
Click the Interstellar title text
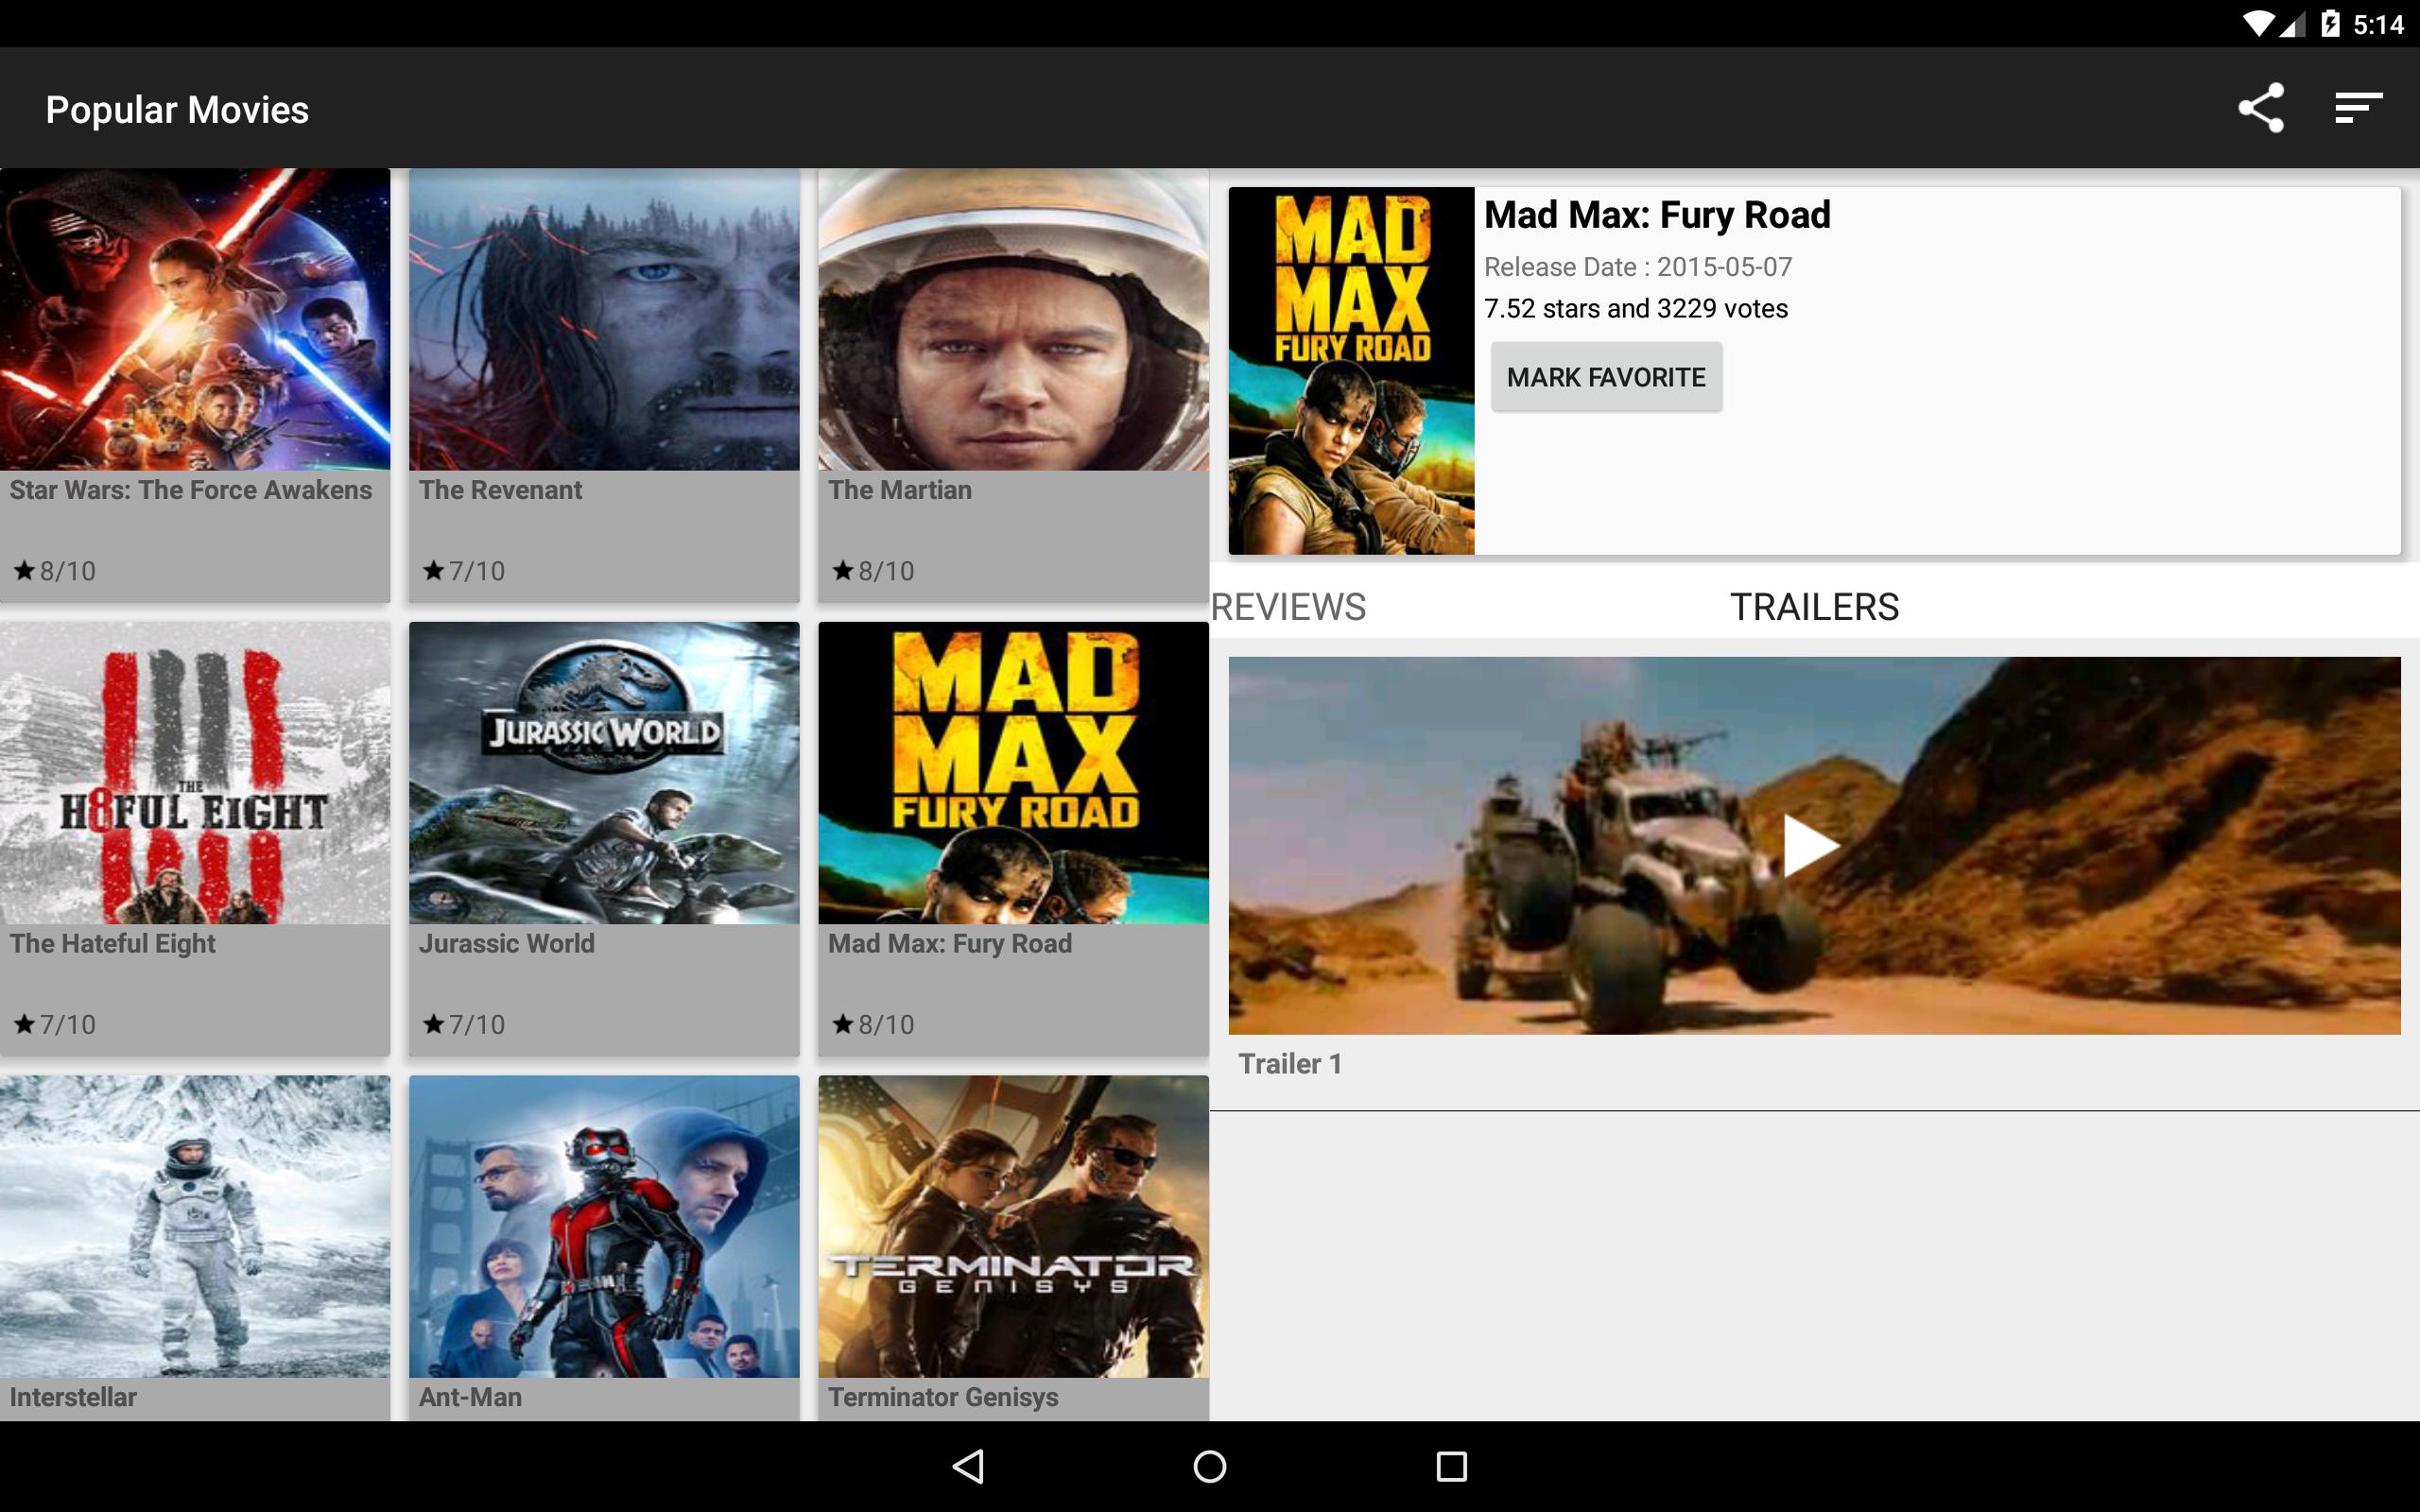pos(73,1397)
